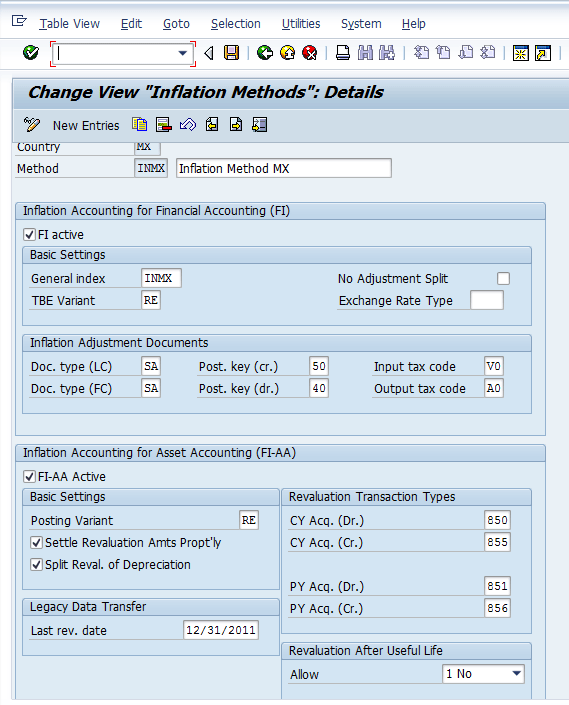Click the Last rev. date field
The height and width of the screenshot is (705, 569).
pyautogui.click(x=221, y=630)
